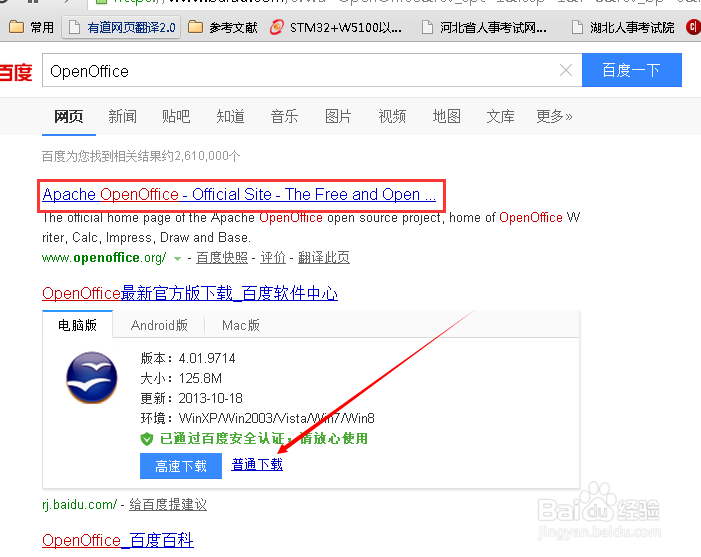Click the green security shield icon
This screenshot has width=701, height=557.
point(147,439)
